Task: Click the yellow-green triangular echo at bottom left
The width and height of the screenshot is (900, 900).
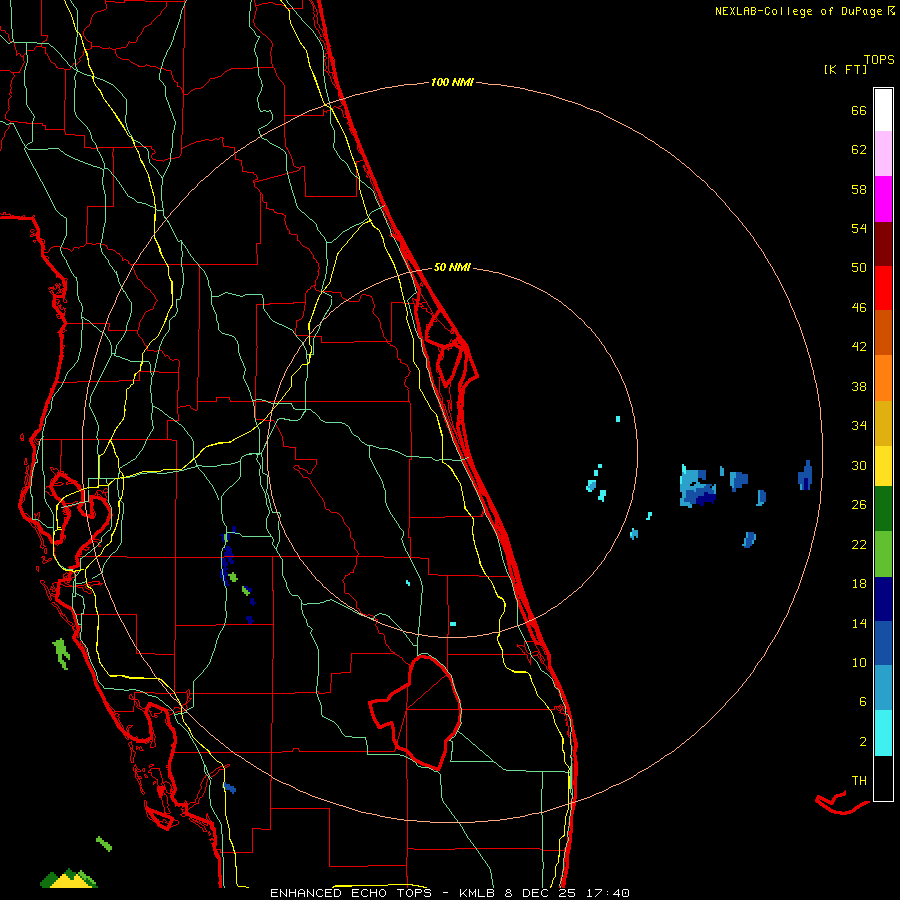Action: (x=69, y=879)
